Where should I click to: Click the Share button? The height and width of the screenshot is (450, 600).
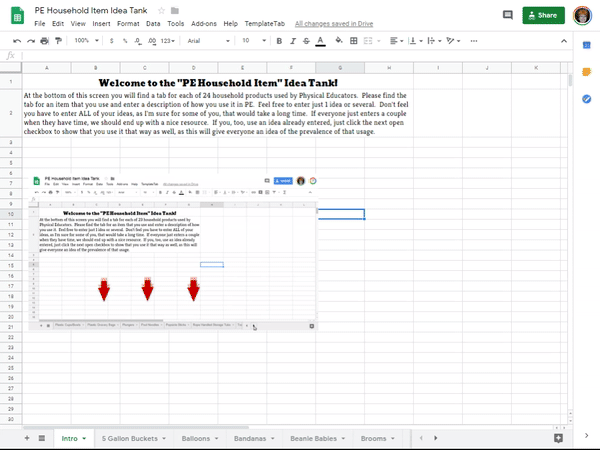[543, 15]
